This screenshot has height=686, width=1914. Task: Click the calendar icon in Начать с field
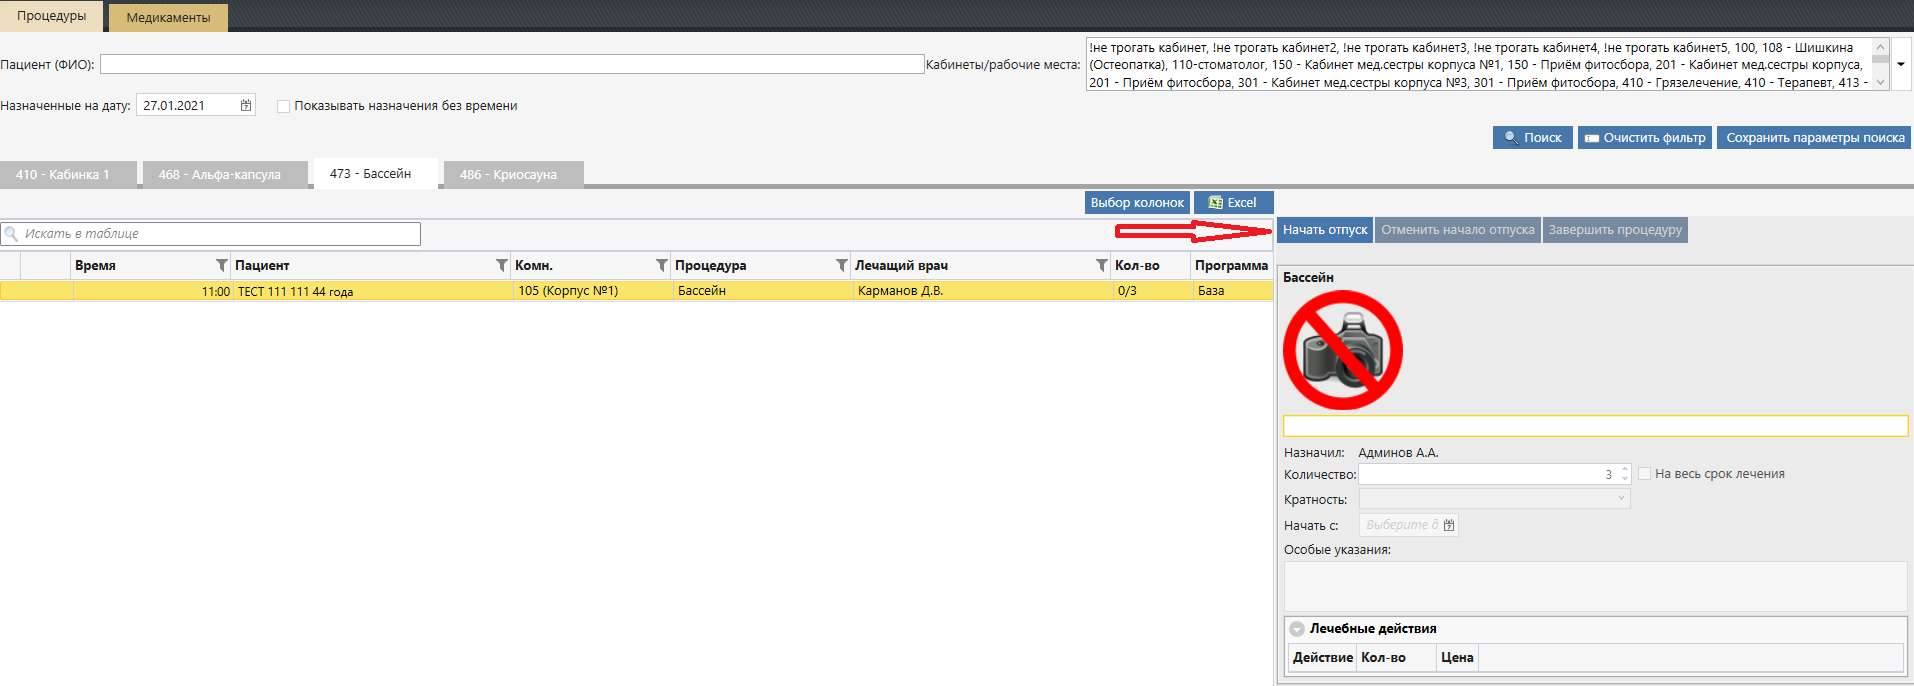1449,525
